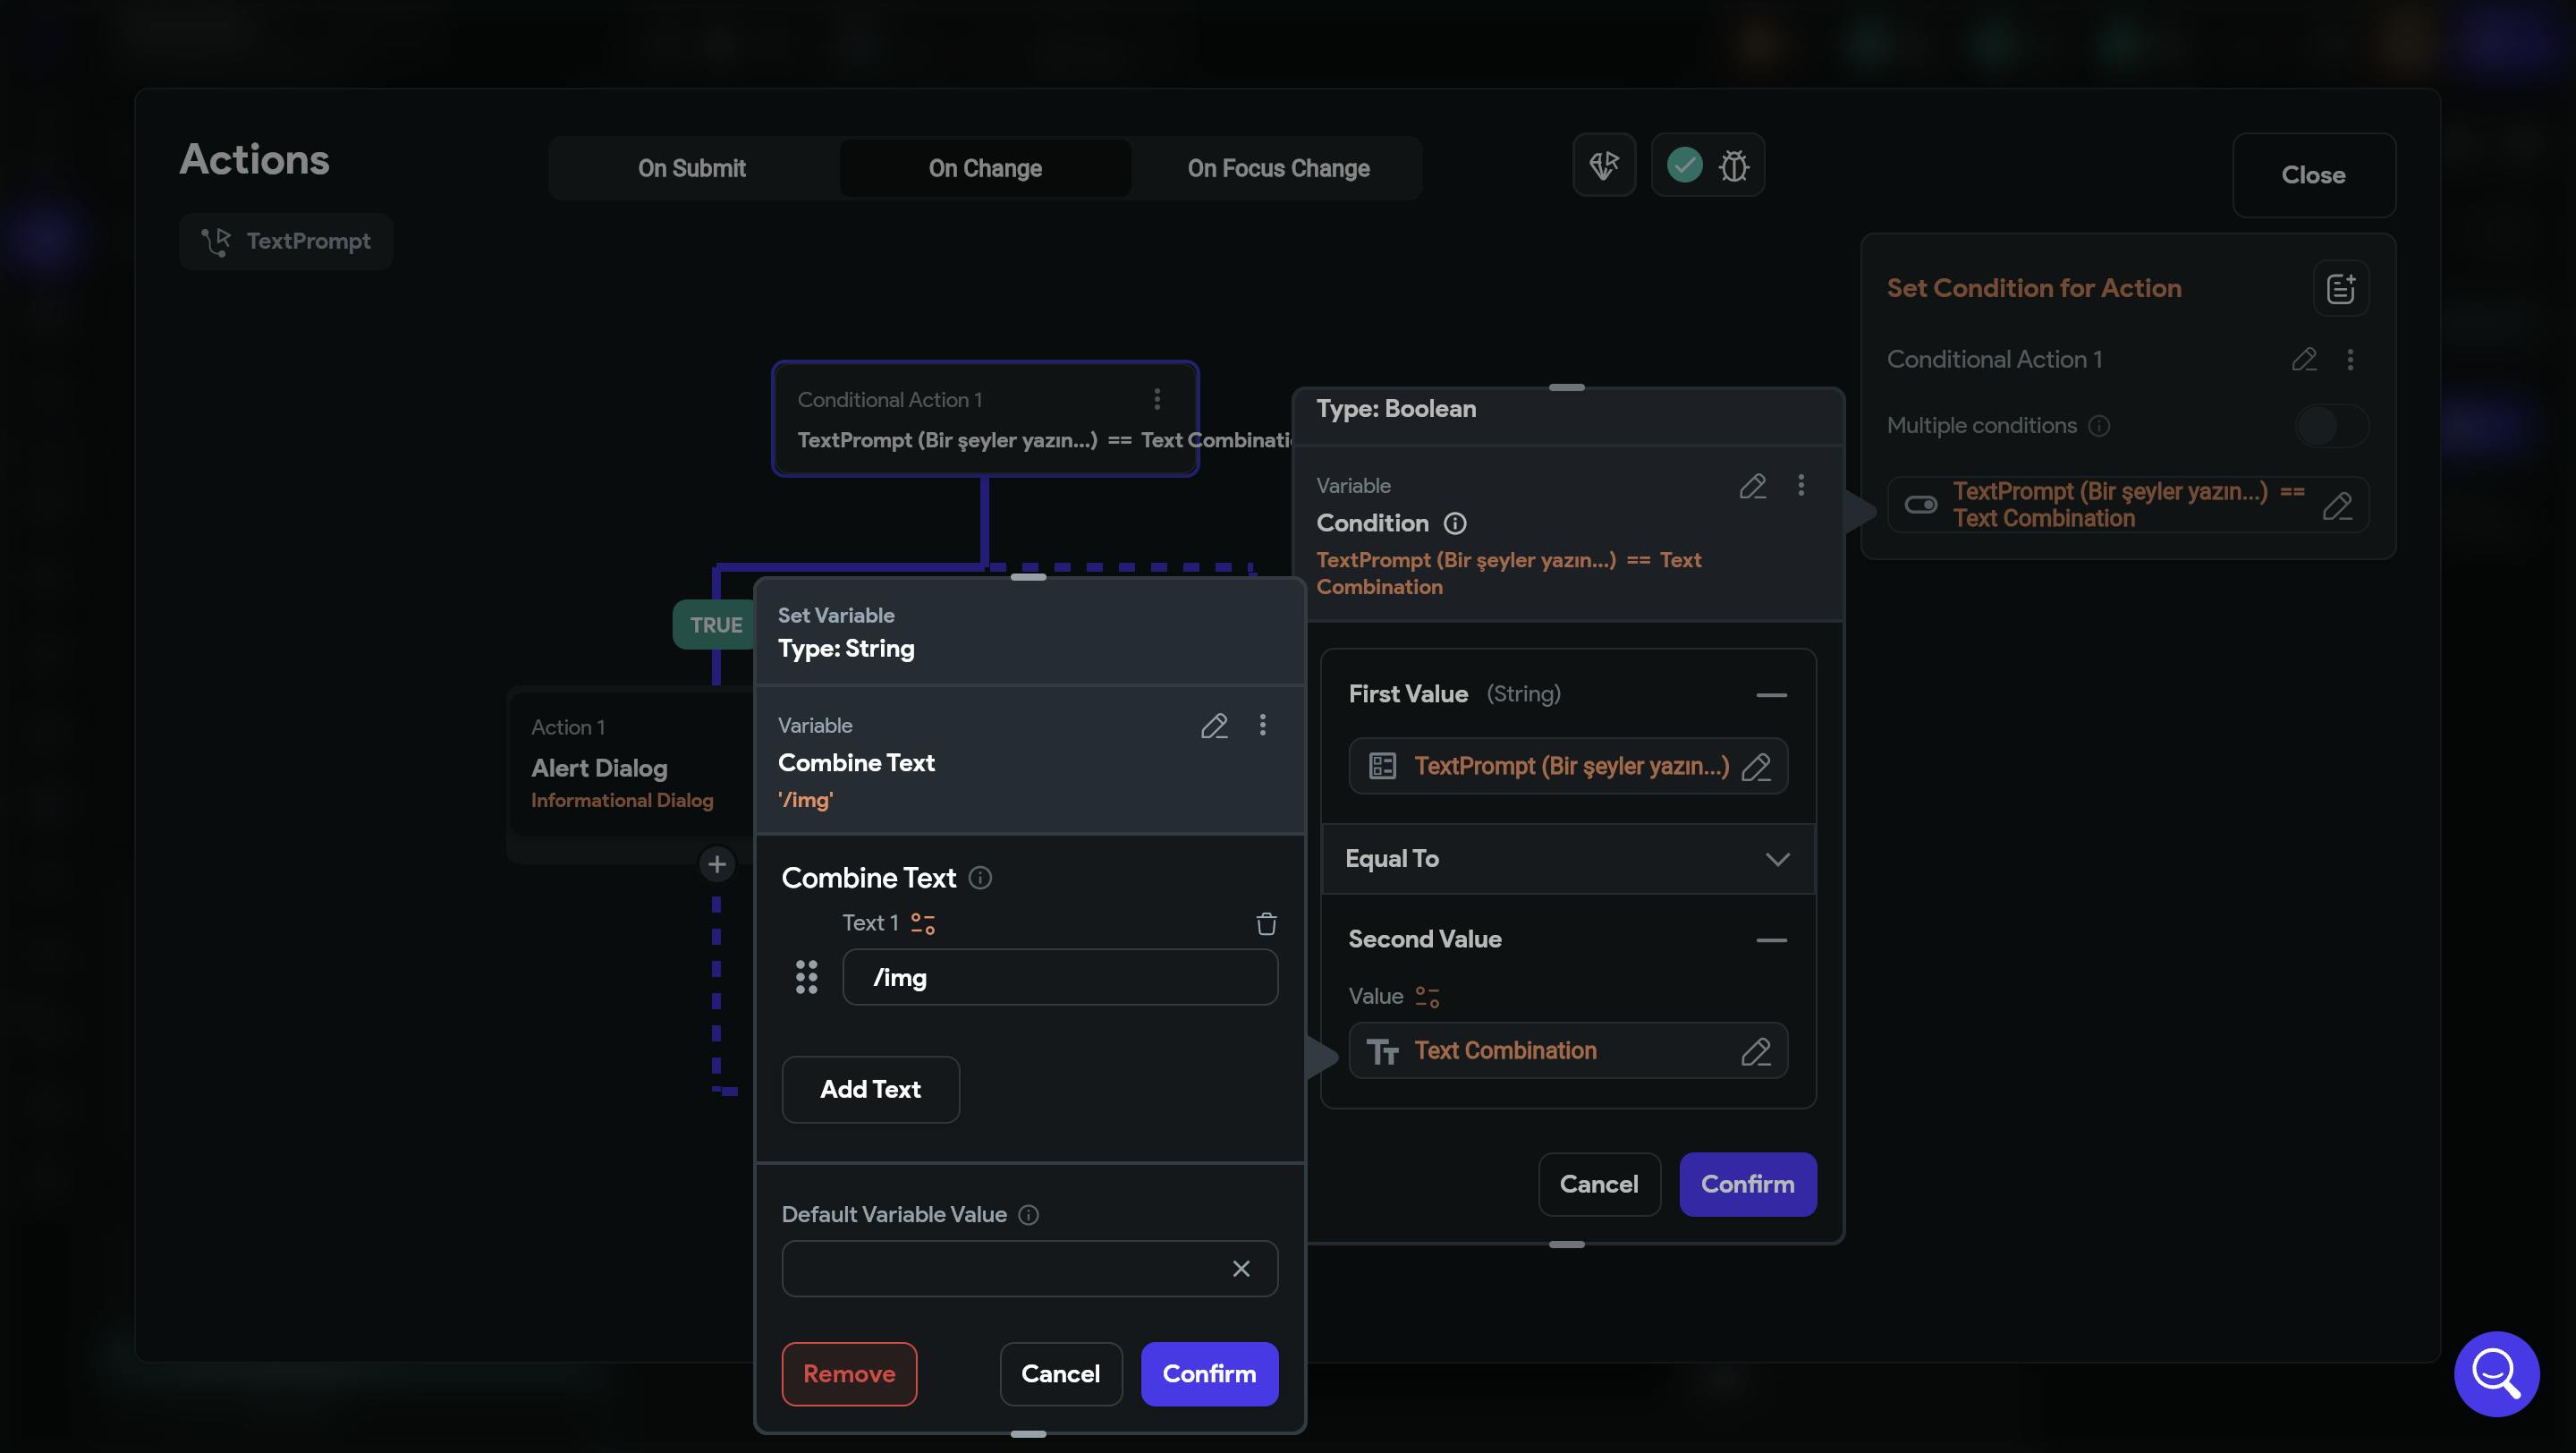Viewport: 2576px width, 1453px height.
Task: Click the search chat bubble icon
Action: pyautogui.click(x=2496, y=1373)
